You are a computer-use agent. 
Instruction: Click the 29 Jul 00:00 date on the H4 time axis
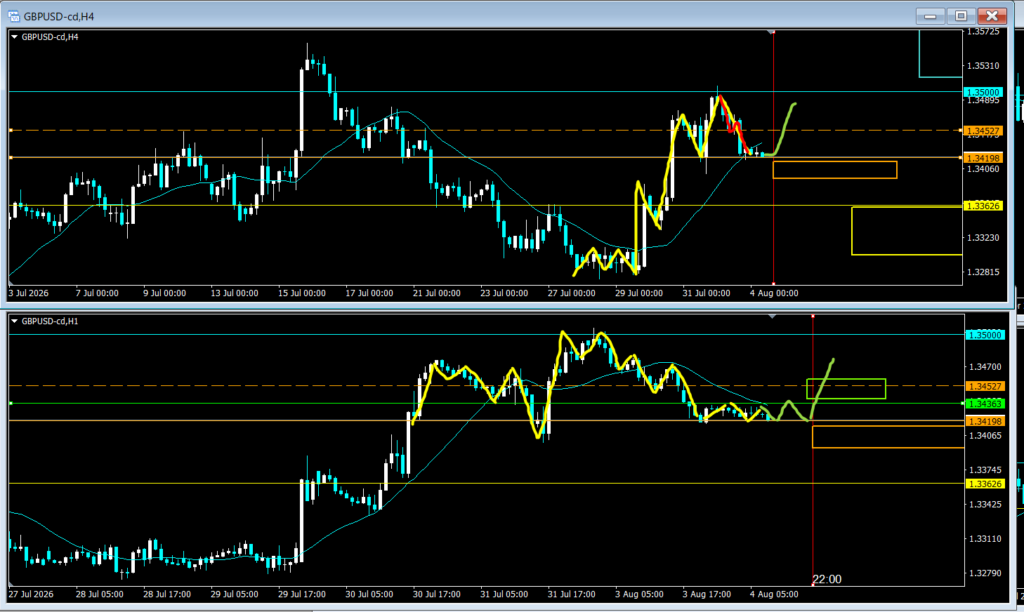[x=639, y=293]
